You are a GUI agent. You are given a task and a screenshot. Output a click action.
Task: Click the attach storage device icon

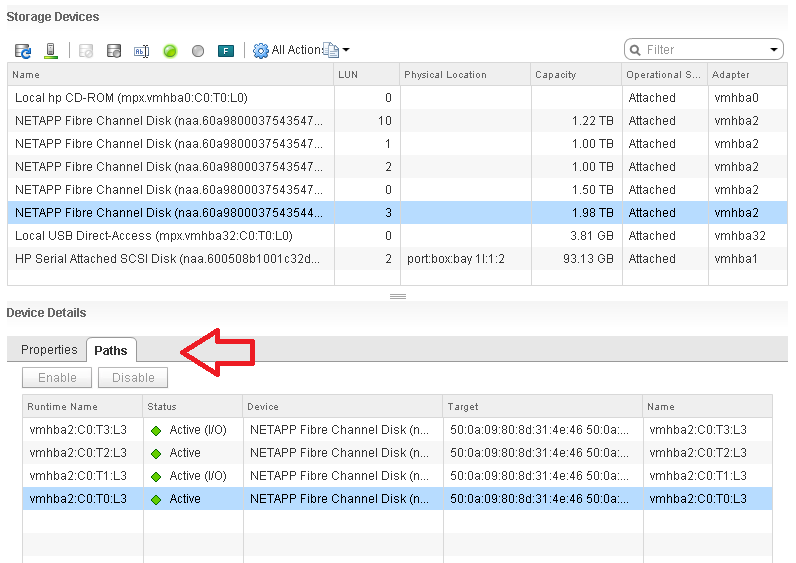tap(114, 51)
